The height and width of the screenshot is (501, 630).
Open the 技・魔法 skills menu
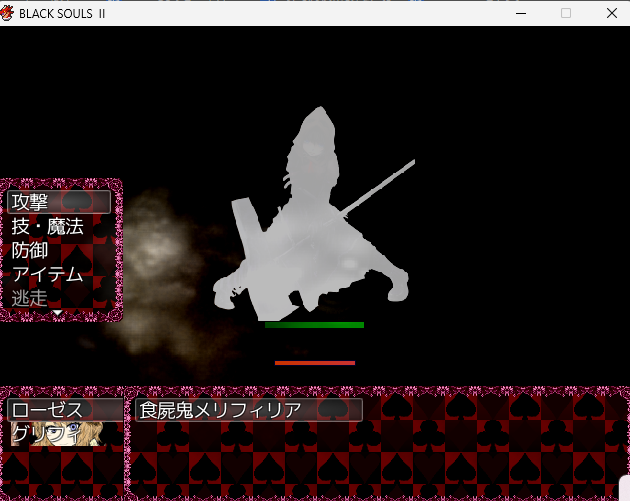coord(47,227)
